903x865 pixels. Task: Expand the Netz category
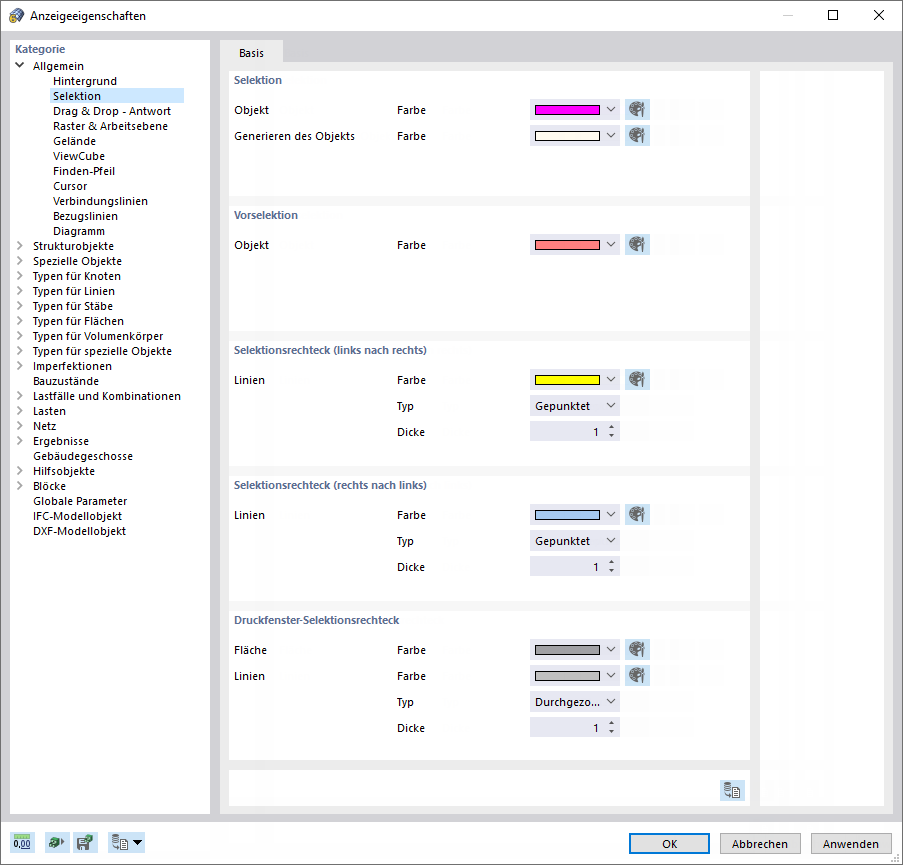pyautogui.click(x=20, y=425)
